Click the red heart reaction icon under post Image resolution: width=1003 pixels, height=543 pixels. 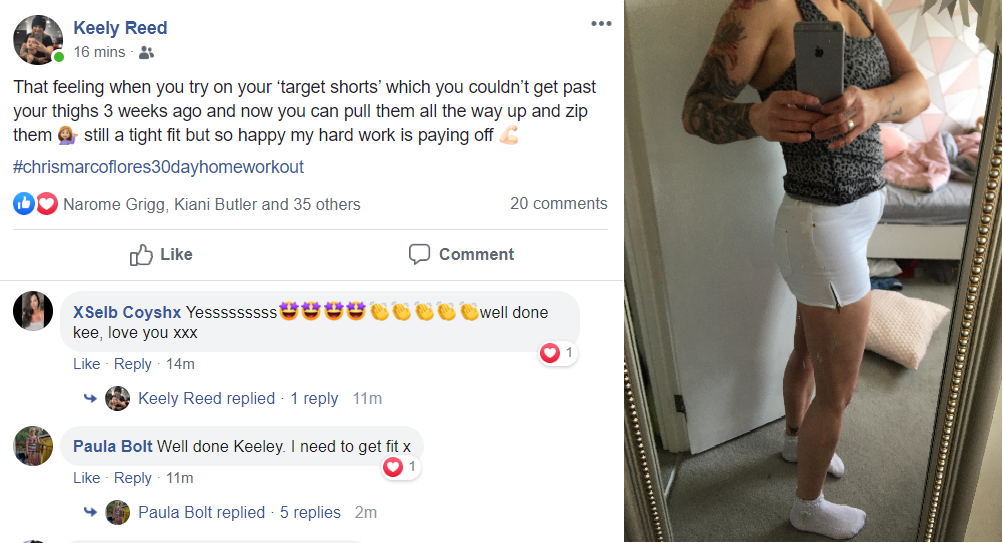click(x=47, y=204)
